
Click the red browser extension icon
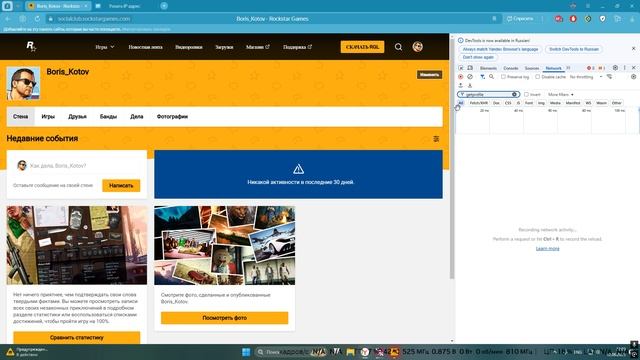(573, 19)
